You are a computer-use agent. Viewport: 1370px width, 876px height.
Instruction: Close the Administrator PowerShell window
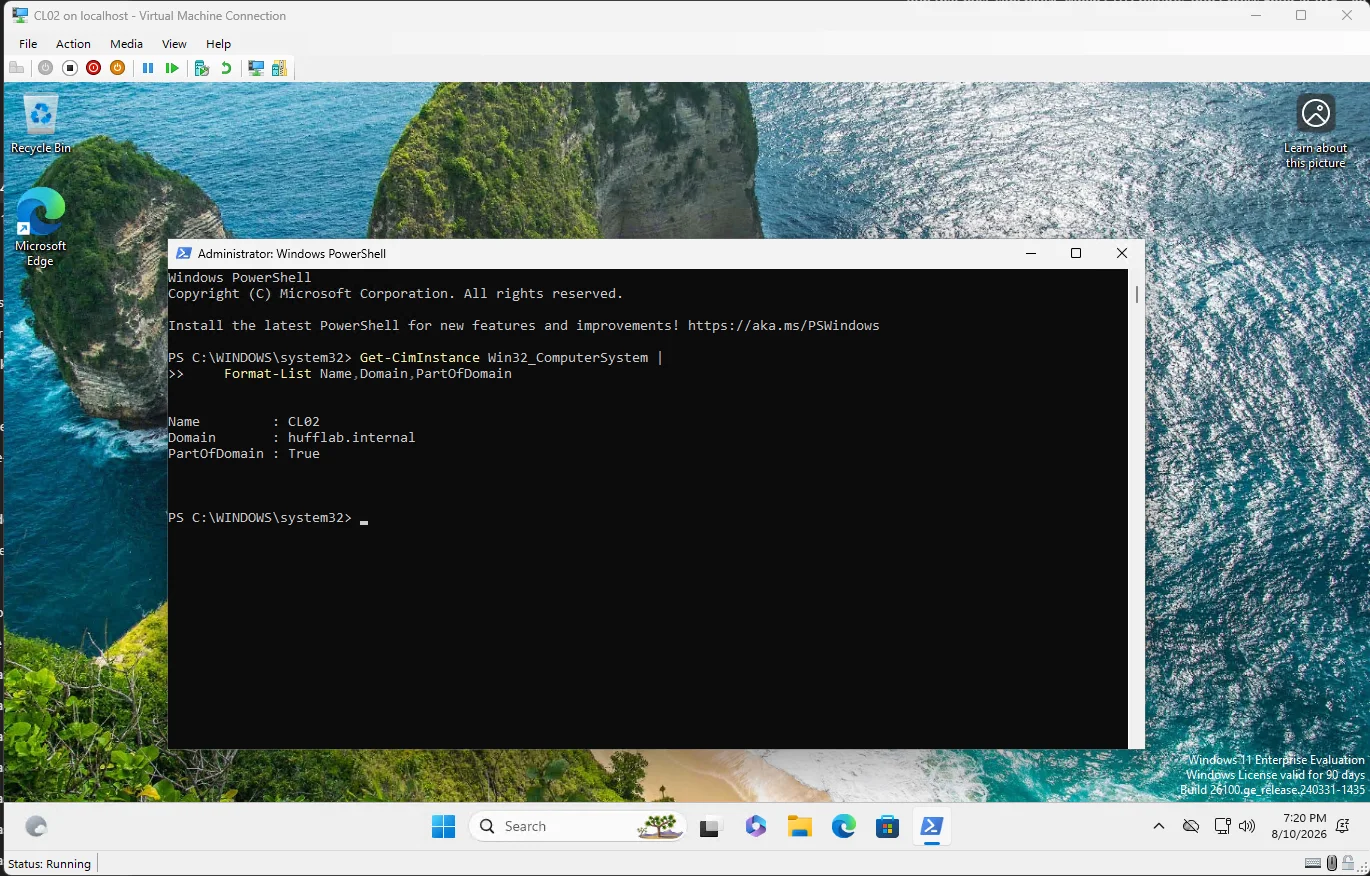pyautogui.click(x=1122, y=253)
